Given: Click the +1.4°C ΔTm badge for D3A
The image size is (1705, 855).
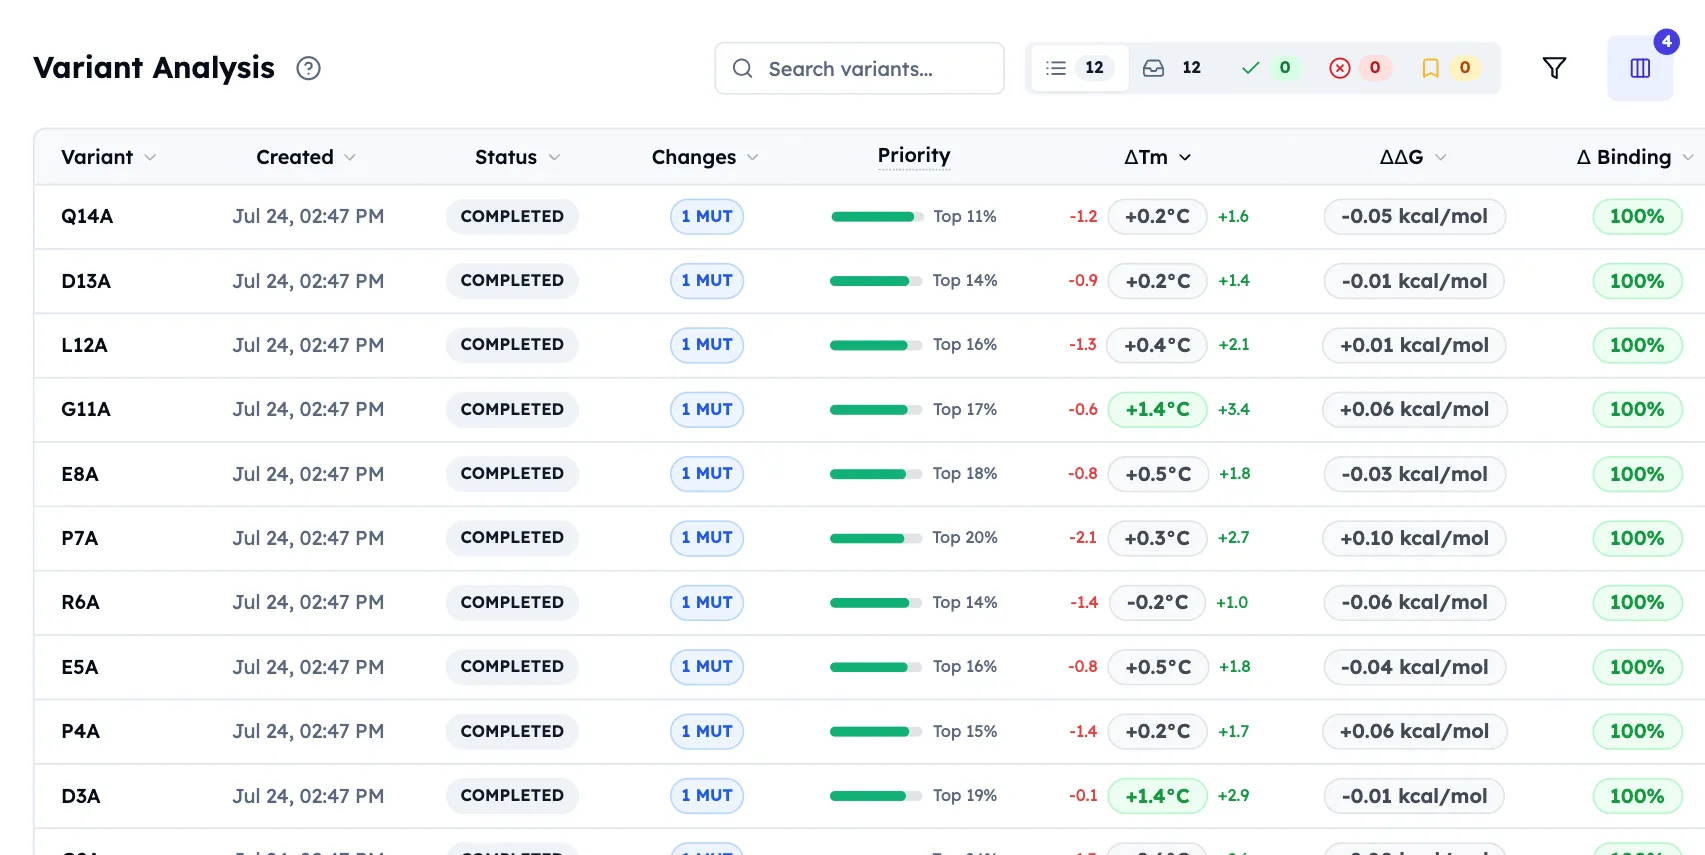Looking at the screenshot, I should 1157,796.
